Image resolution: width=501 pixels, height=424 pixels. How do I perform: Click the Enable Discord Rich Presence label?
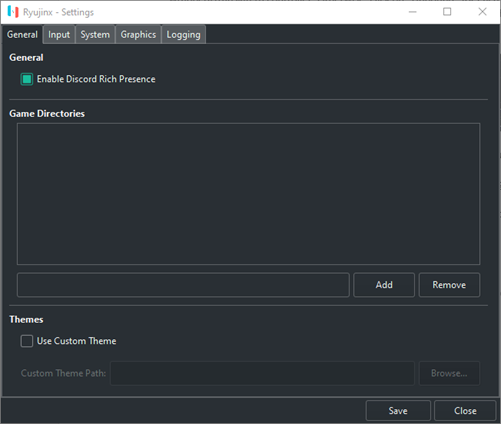point(96,79)
